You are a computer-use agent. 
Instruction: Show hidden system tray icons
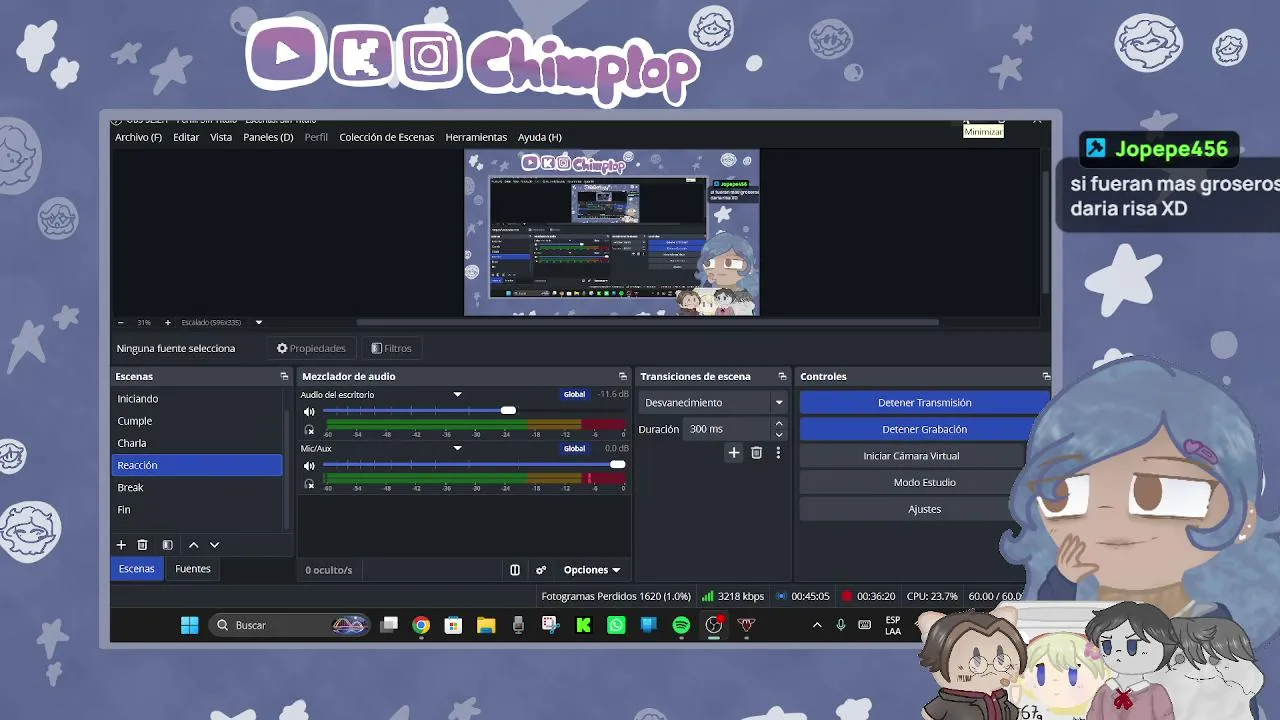(817, 625)
